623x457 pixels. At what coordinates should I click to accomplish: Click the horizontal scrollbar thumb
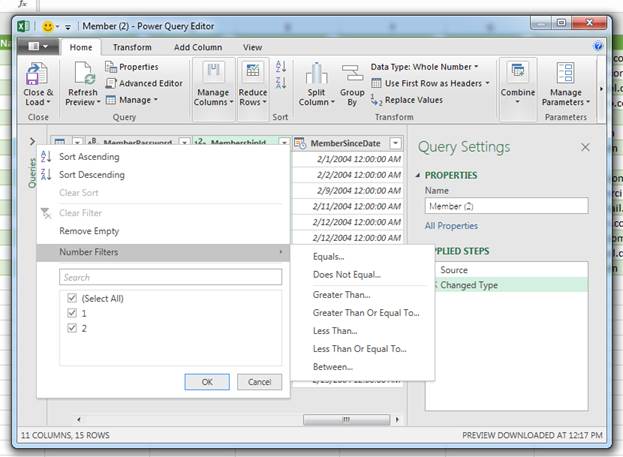click(346, 419)
